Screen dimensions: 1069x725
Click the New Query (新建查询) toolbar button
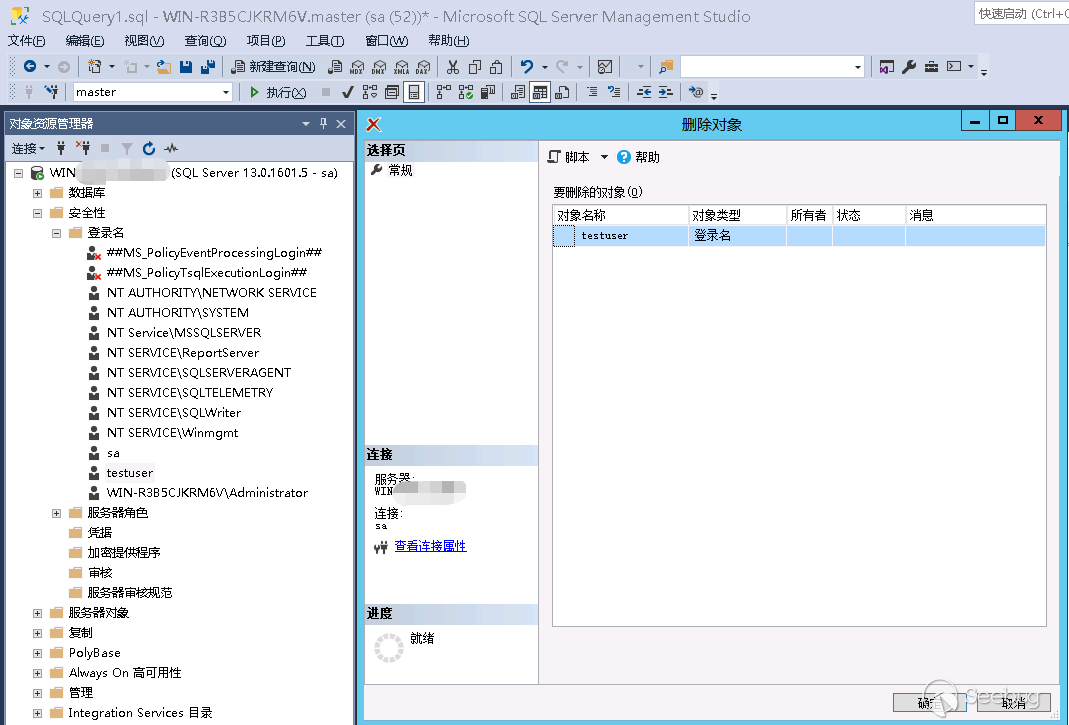tap(273, 67)
